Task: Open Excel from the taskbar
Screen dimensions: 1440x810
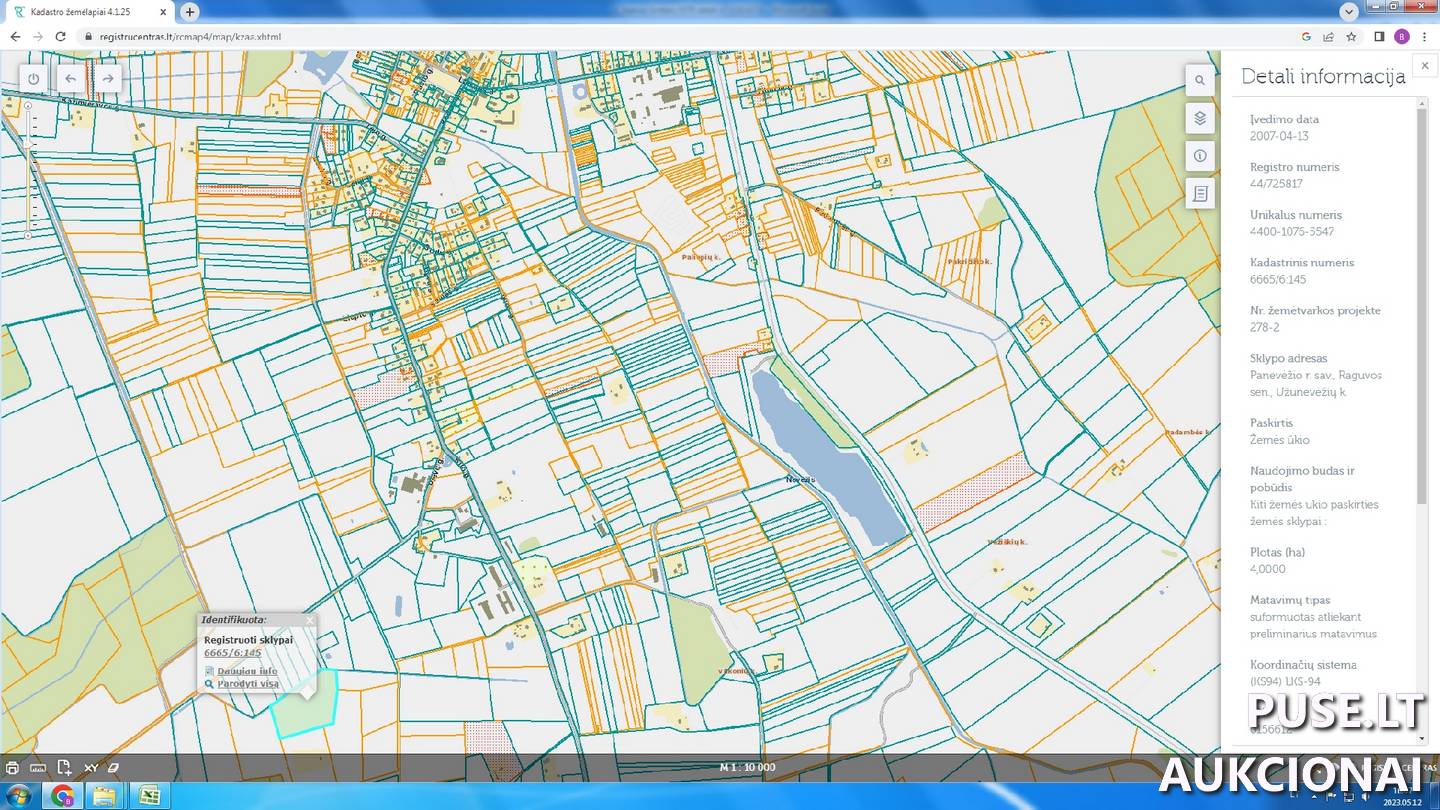Action: (148, 796)
